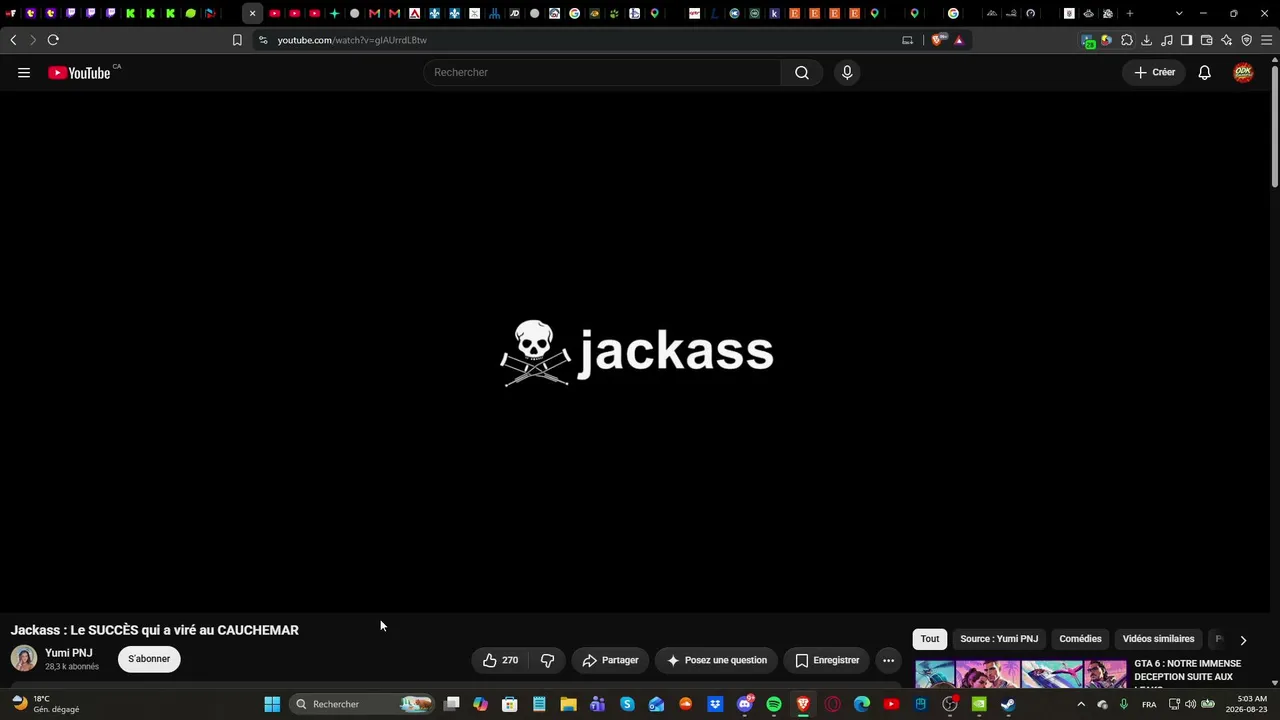
Task: Click the Jackass video player
Action: pos(636,351)
